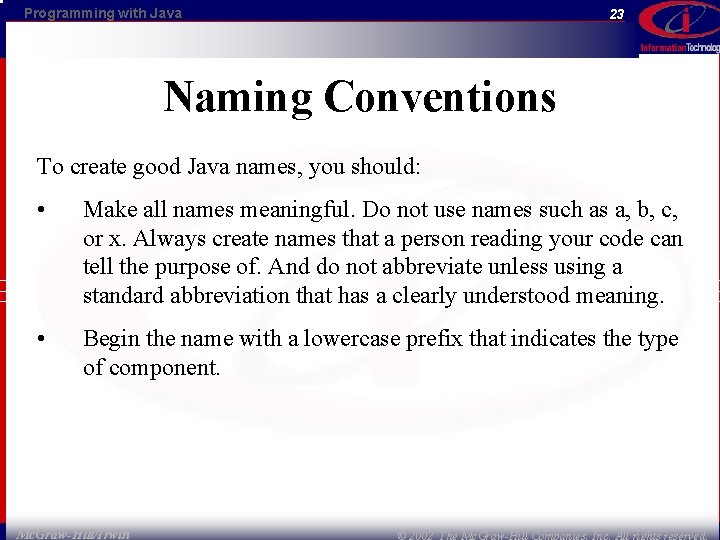The height and width of the screenshot is (540, 720).
Task: Click the 'standard abbreviation that has a clearly understood meaning' line
Action: click(x=373, y=296)
